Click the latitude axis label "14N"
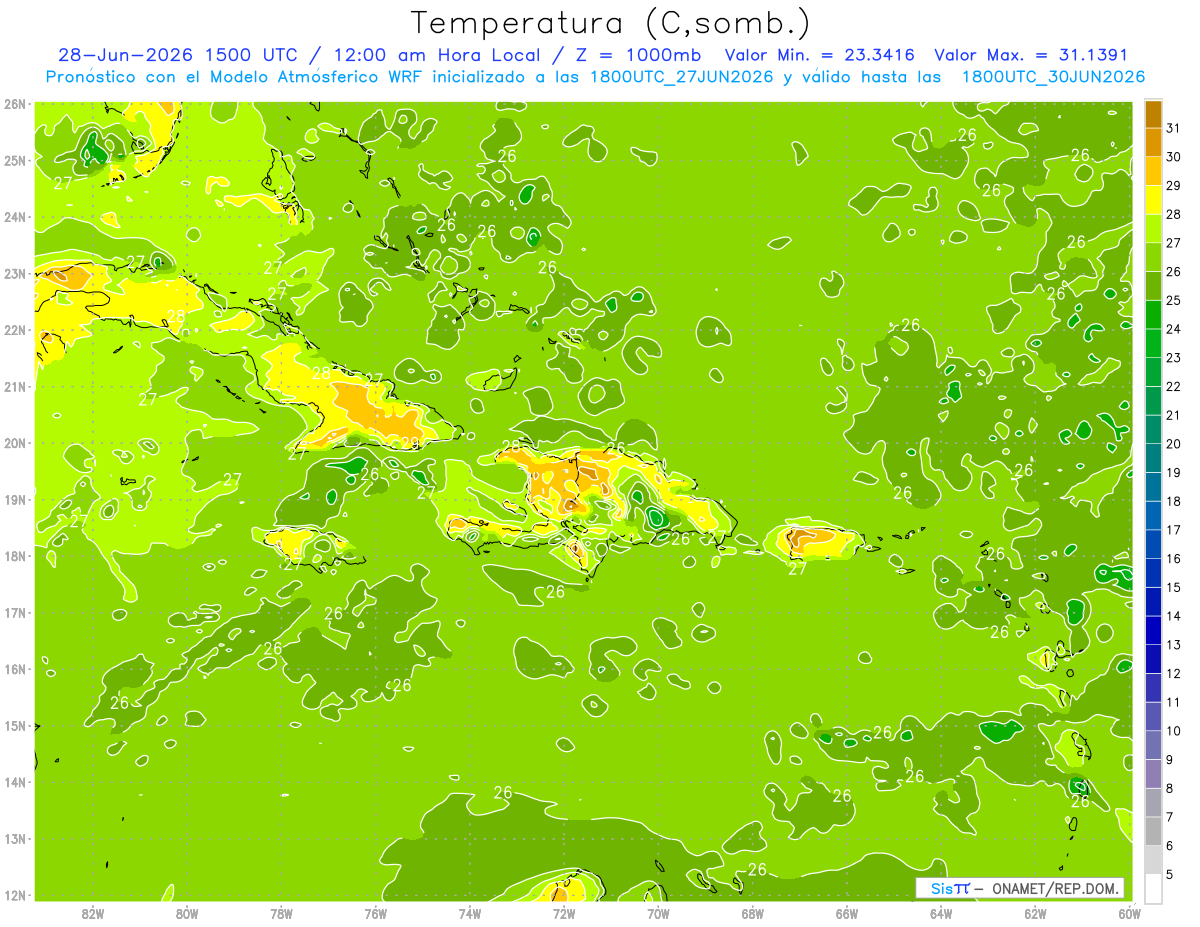 click(15, 782)
